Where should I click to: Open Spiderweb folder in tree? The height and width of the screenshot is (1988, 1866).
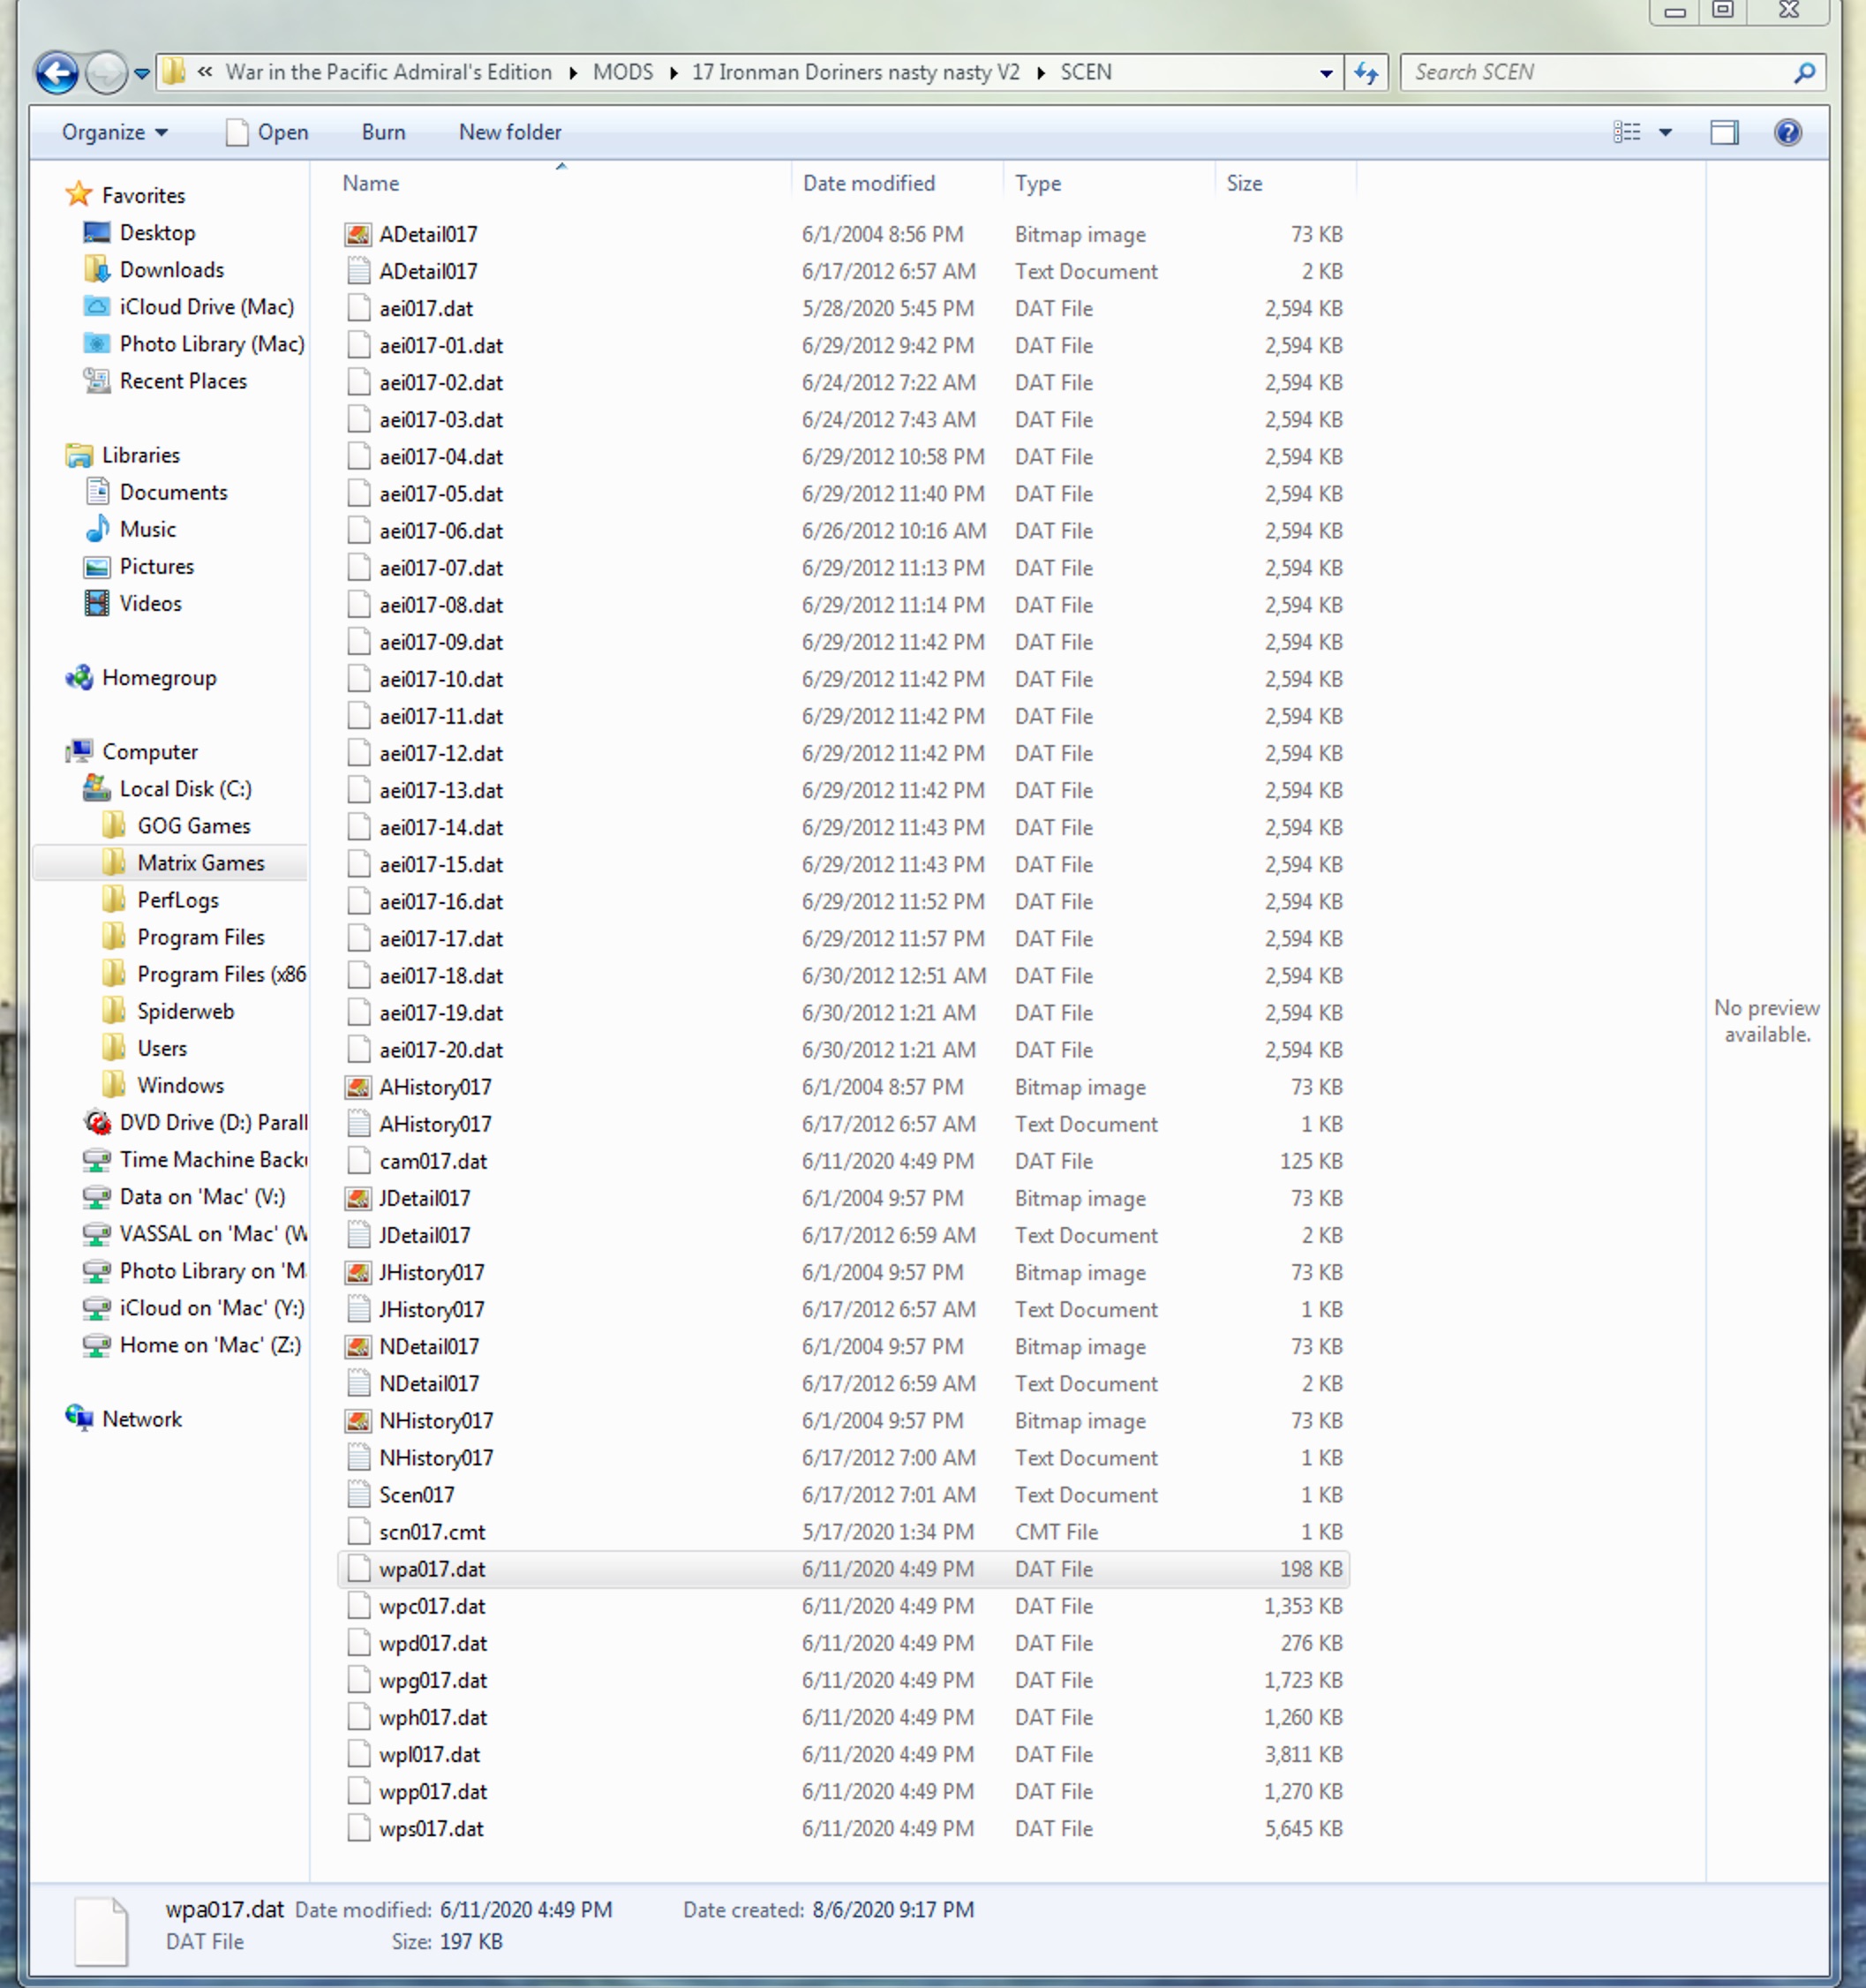185,1010
